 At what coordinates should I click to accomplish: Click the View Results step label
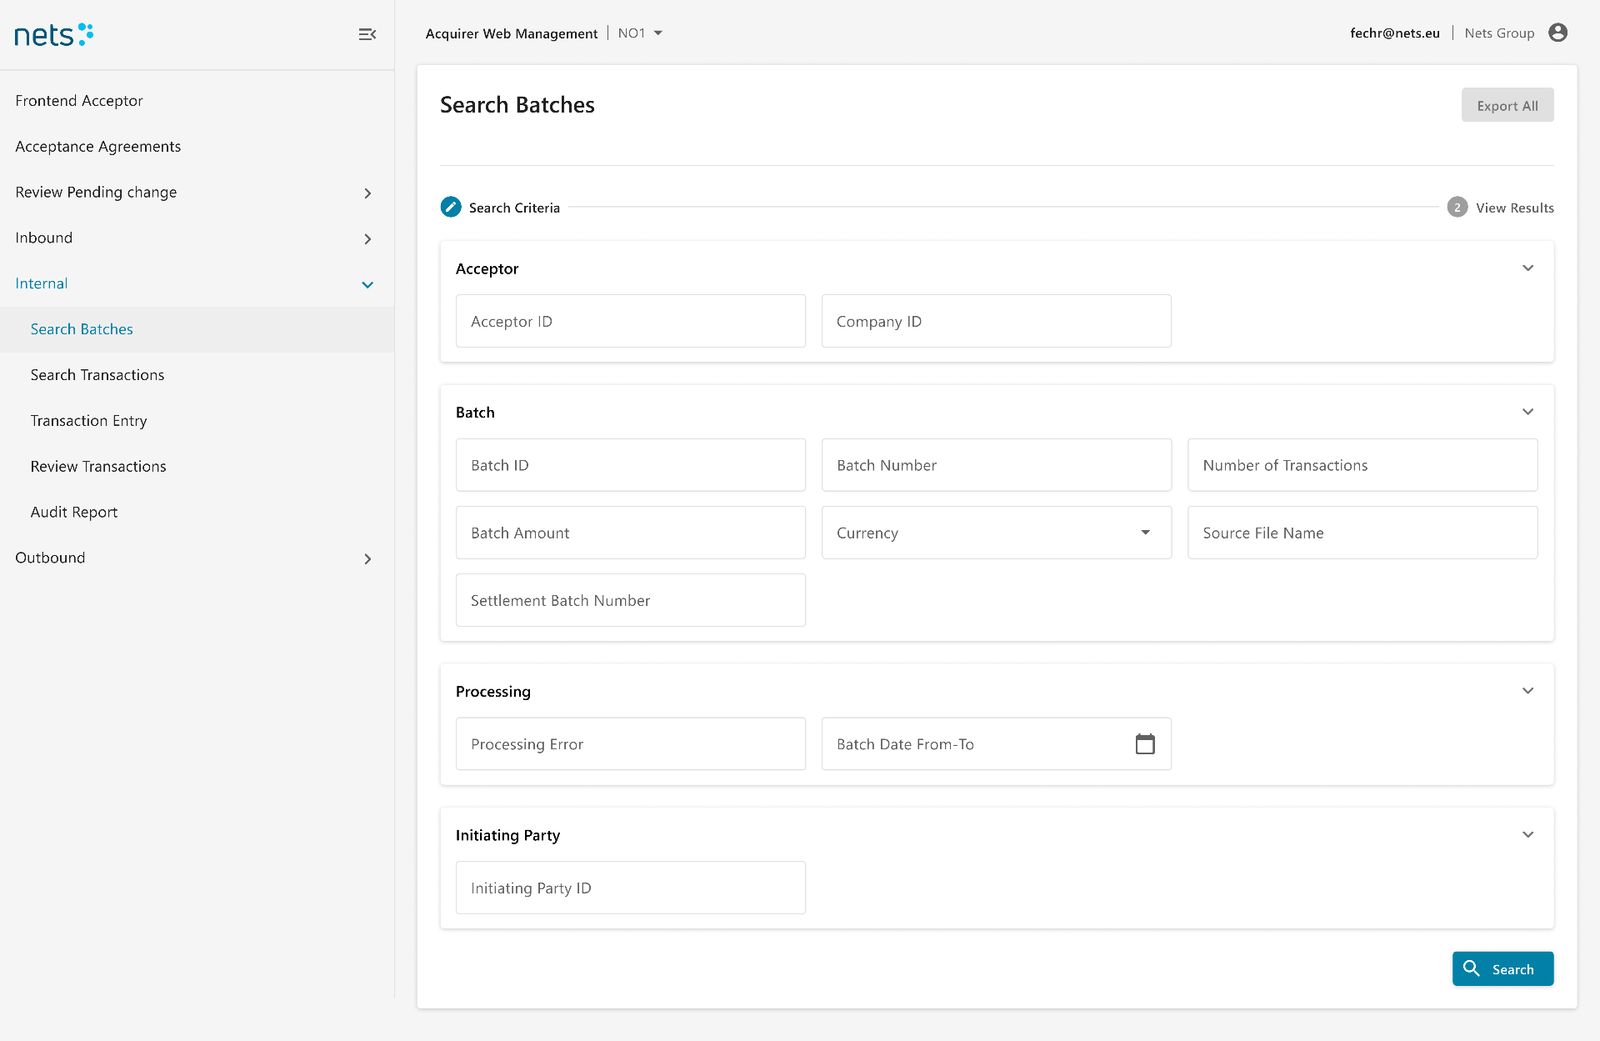(1515, 208)
